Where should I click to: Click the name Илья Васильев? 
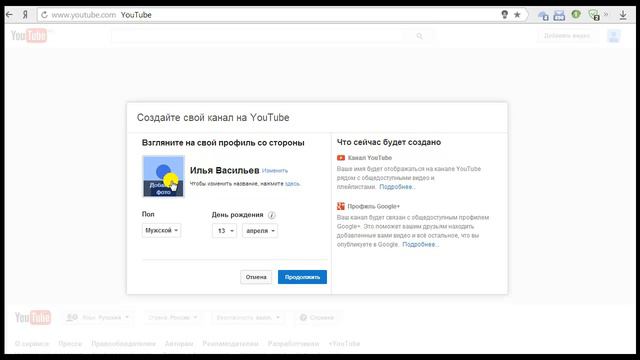point(224,170)
